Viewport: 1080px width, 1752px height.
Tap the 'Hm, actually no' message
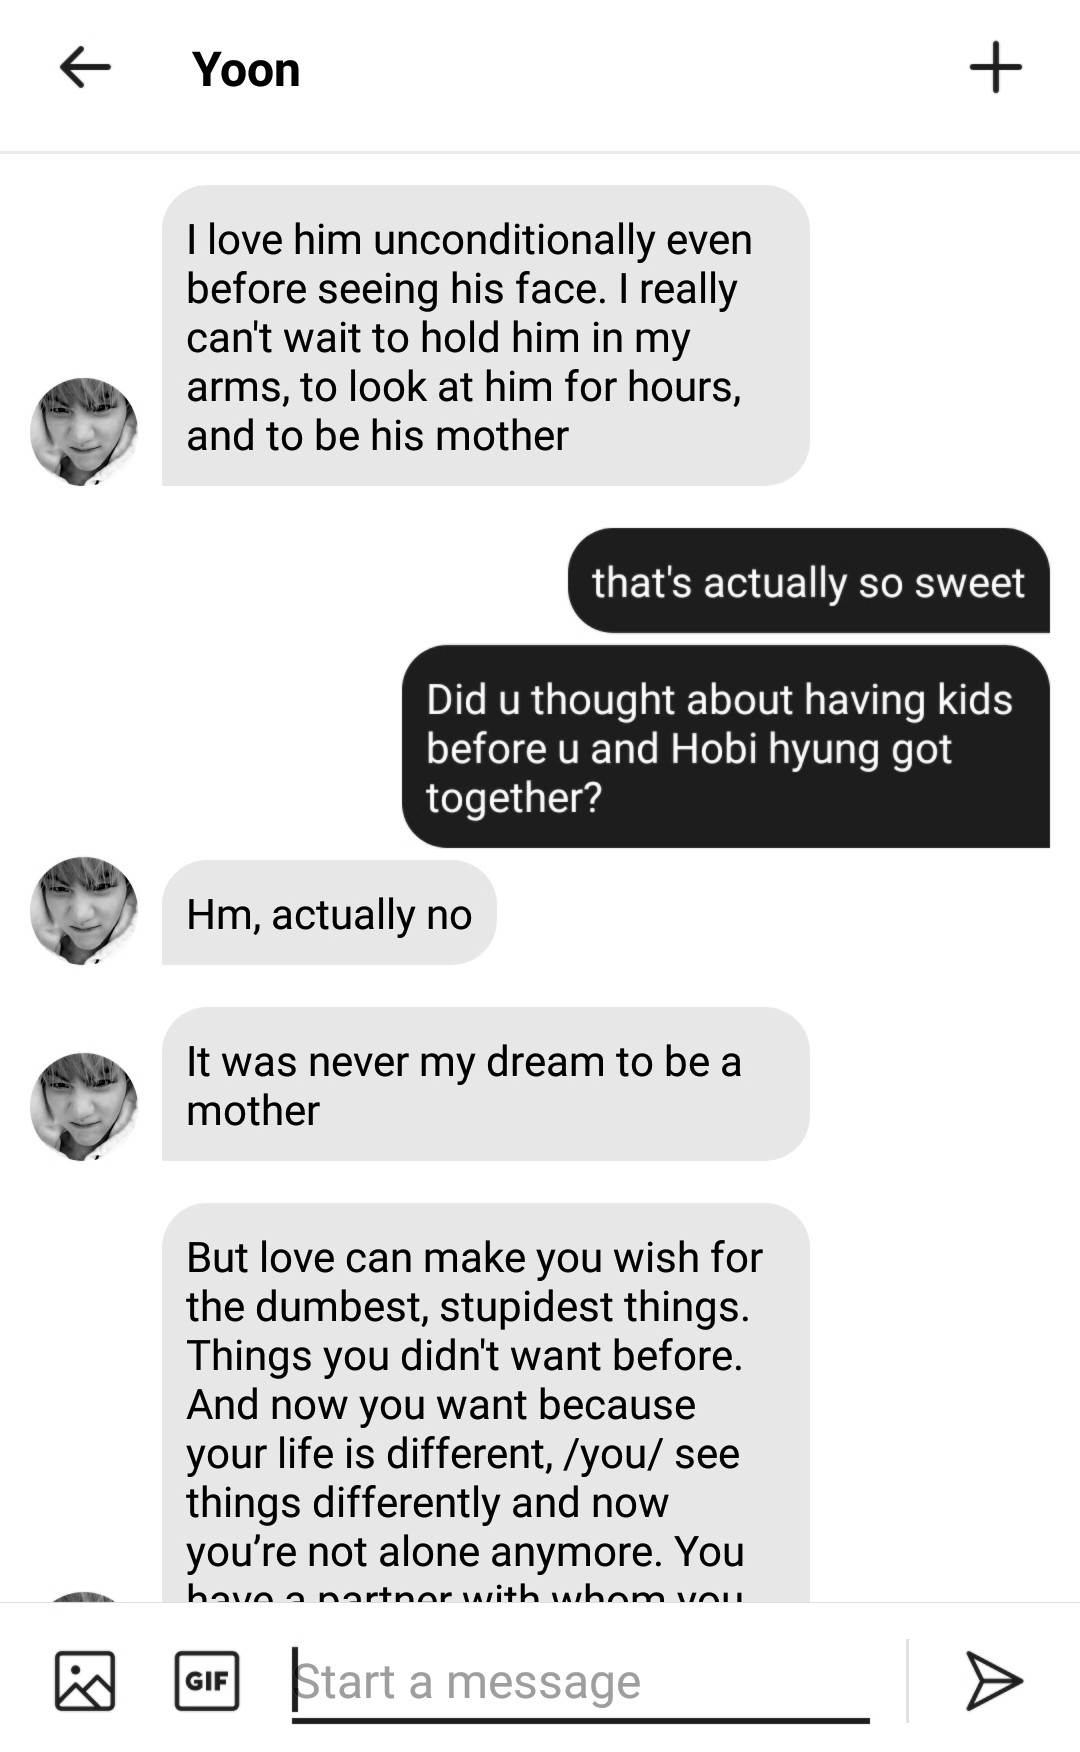[329, 913]
